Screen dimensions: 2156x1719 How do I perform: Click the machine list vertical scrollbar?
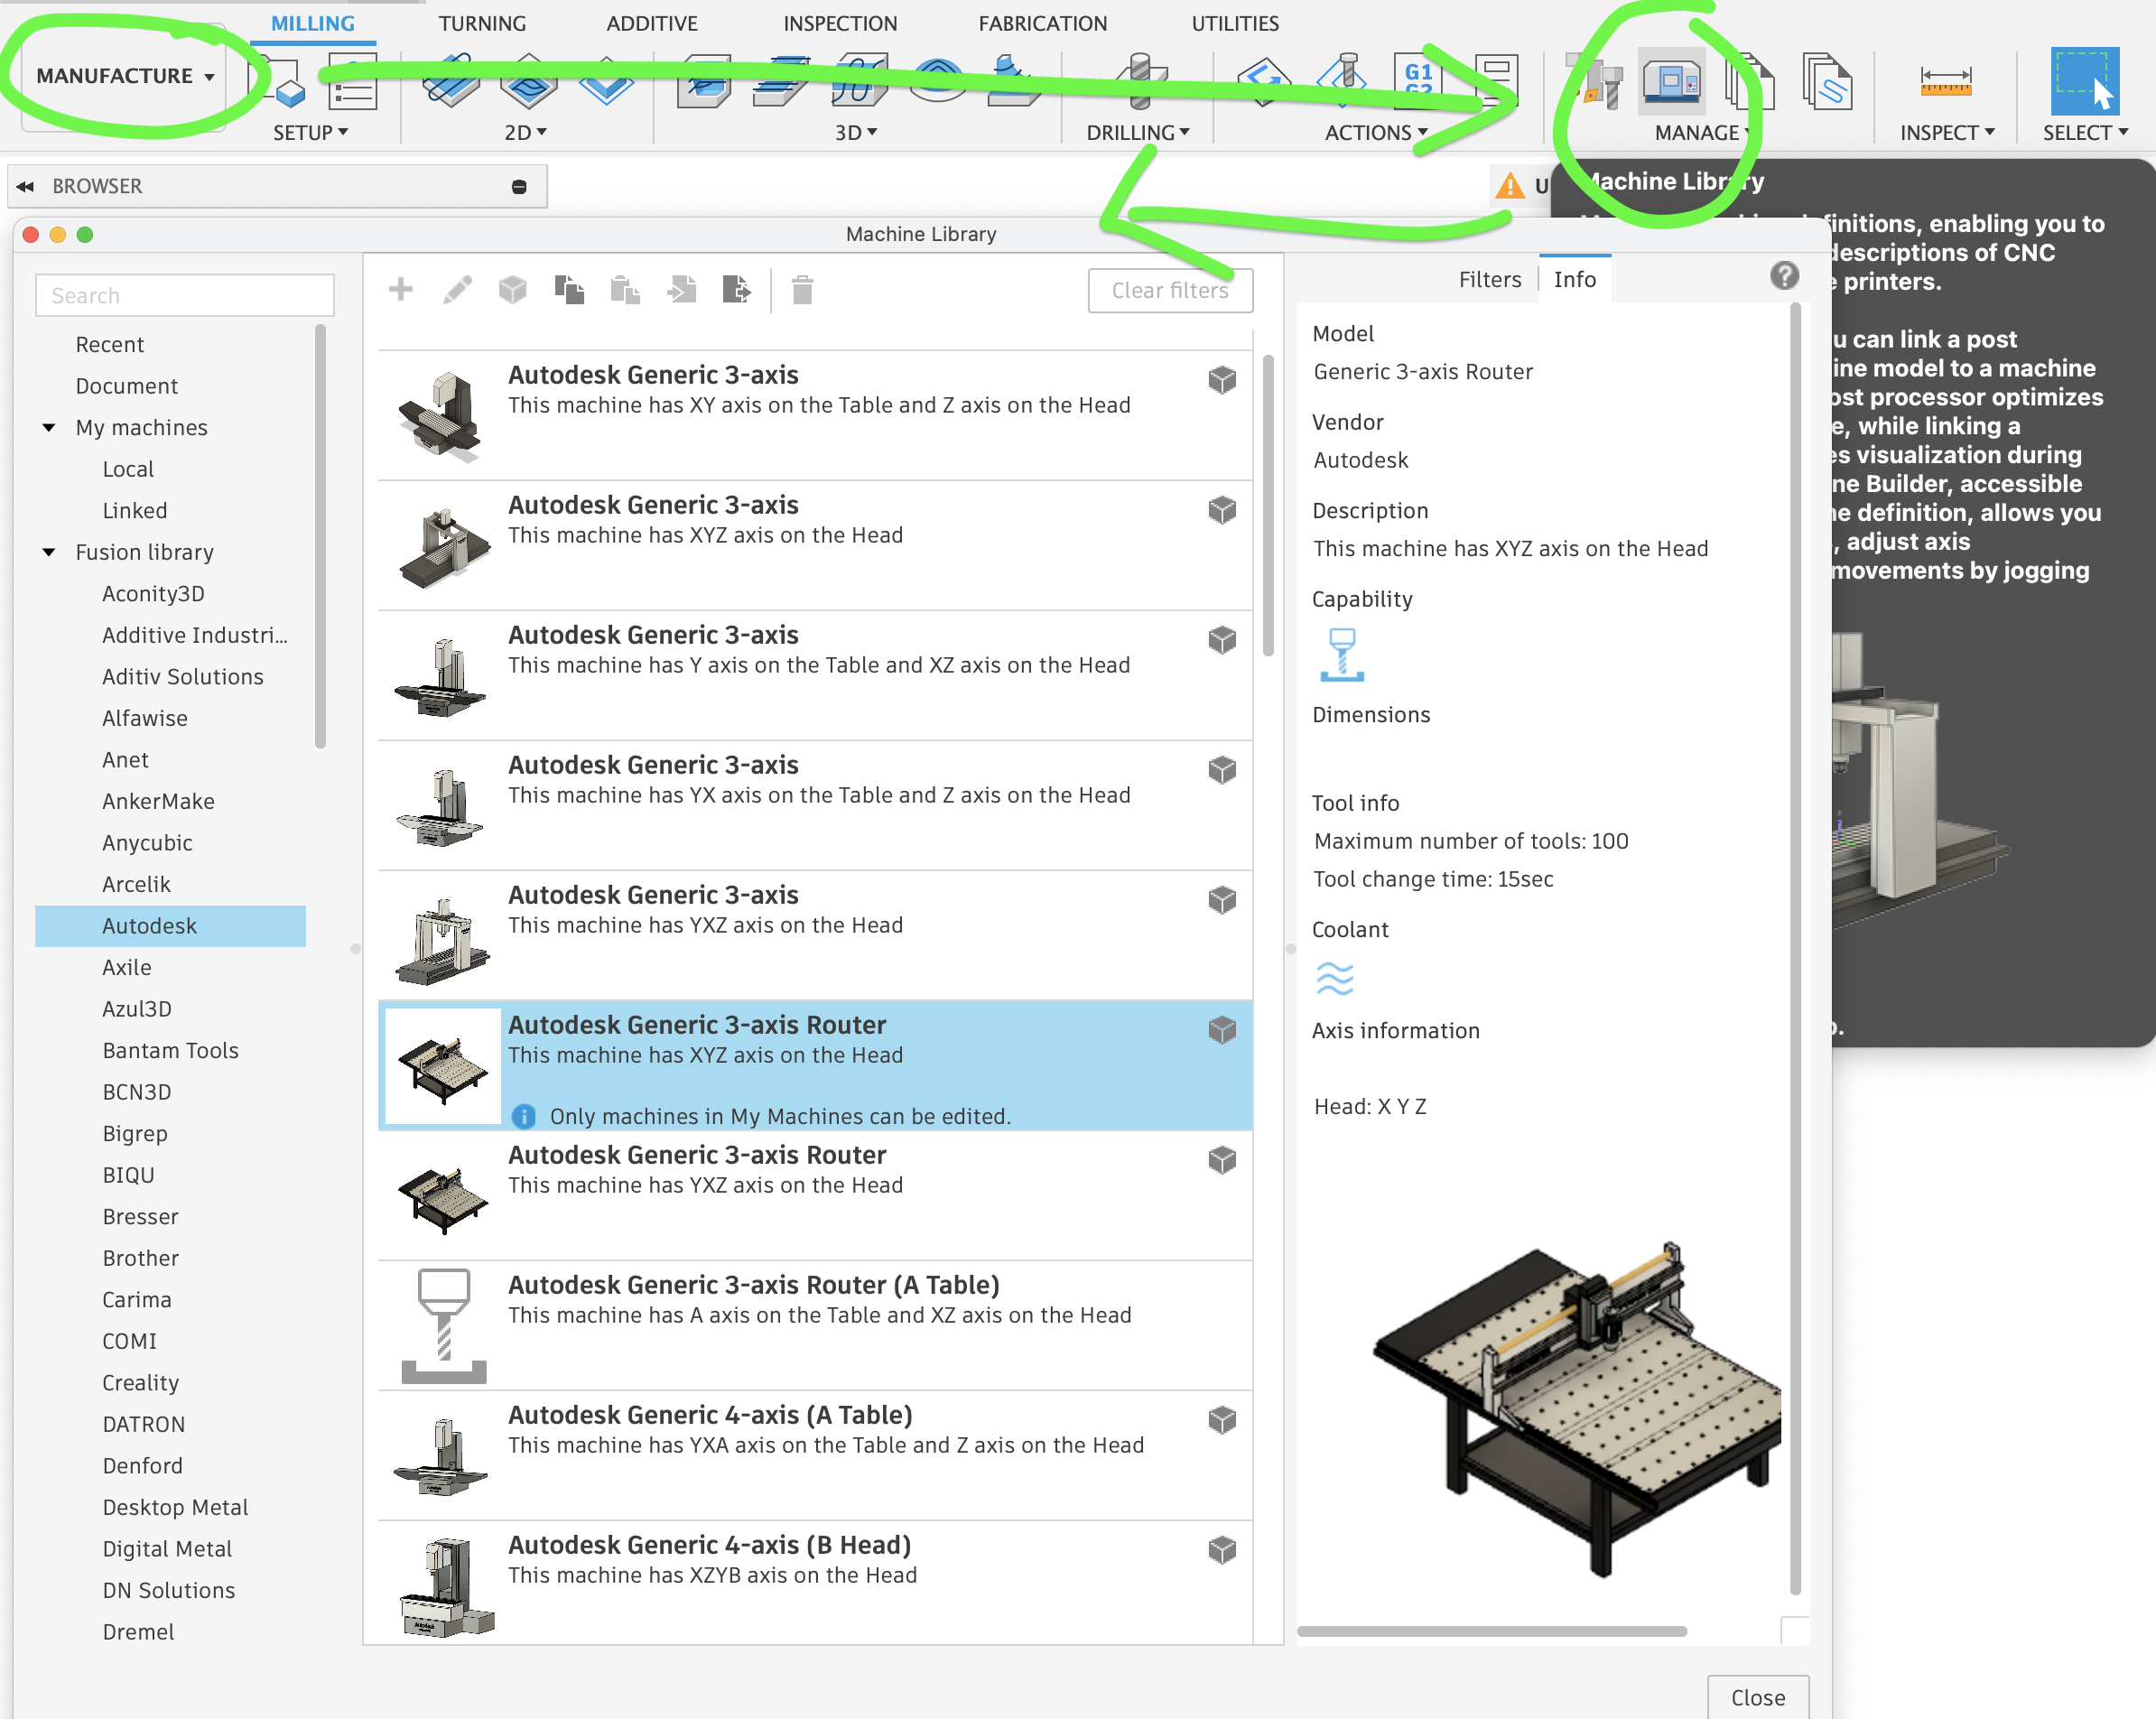[1267, 505]
